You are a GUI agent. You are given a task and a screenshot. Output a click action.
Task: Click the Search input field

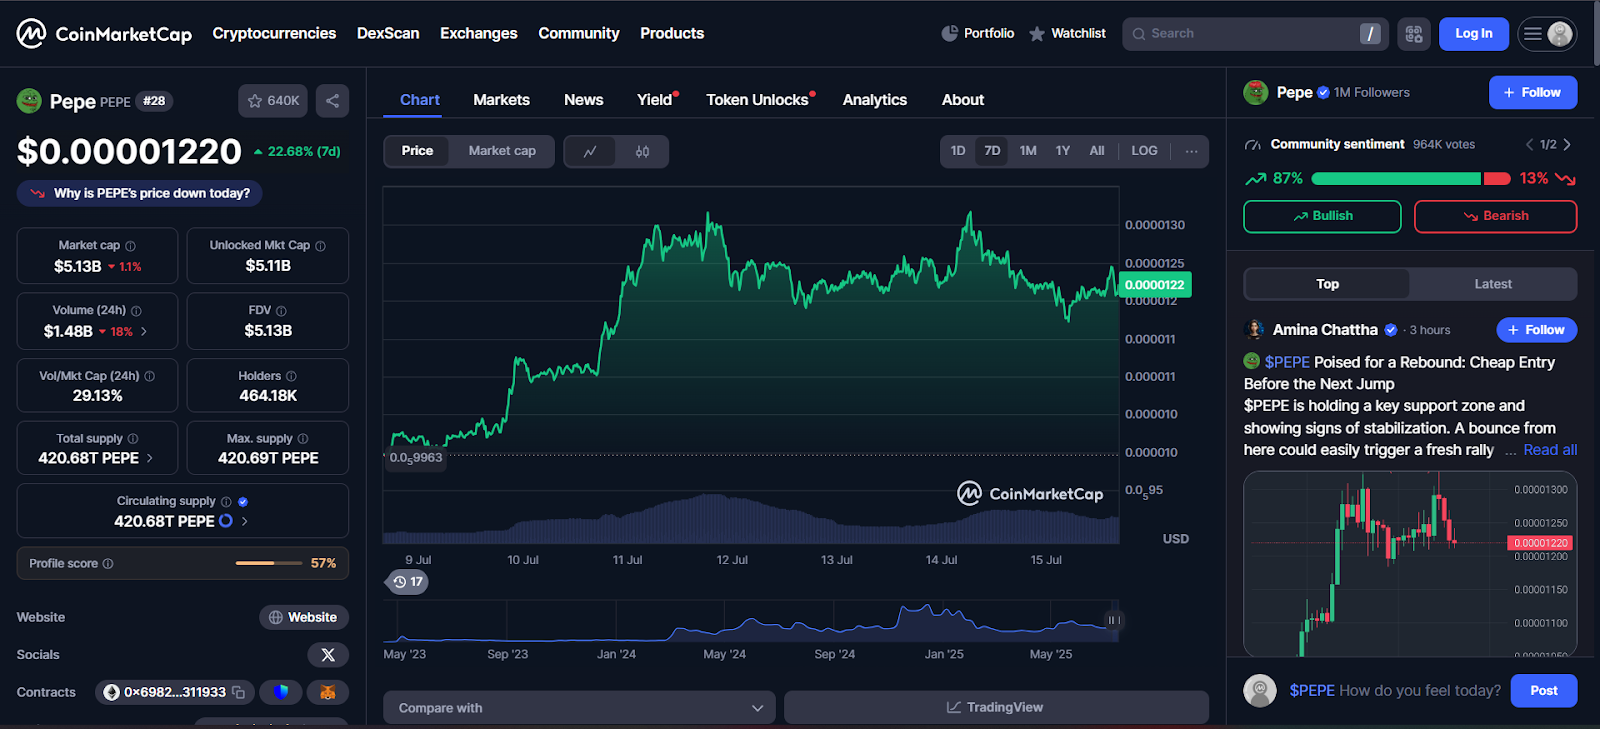(1255, 34)
